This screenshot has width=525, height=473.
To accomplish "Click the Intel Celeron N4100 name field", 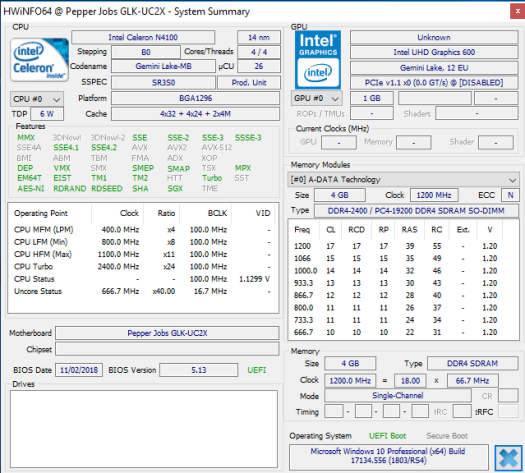I will click(143, 37).
